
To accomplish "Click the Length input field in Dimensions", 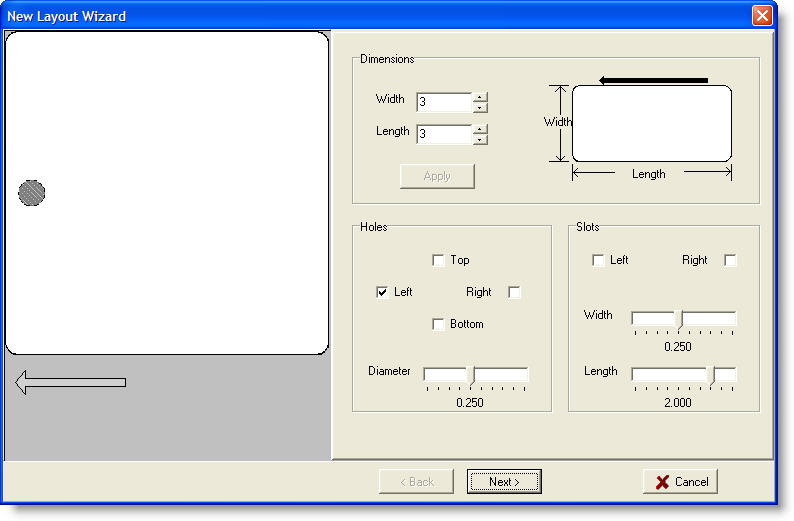I will click(x=444, y=134).
